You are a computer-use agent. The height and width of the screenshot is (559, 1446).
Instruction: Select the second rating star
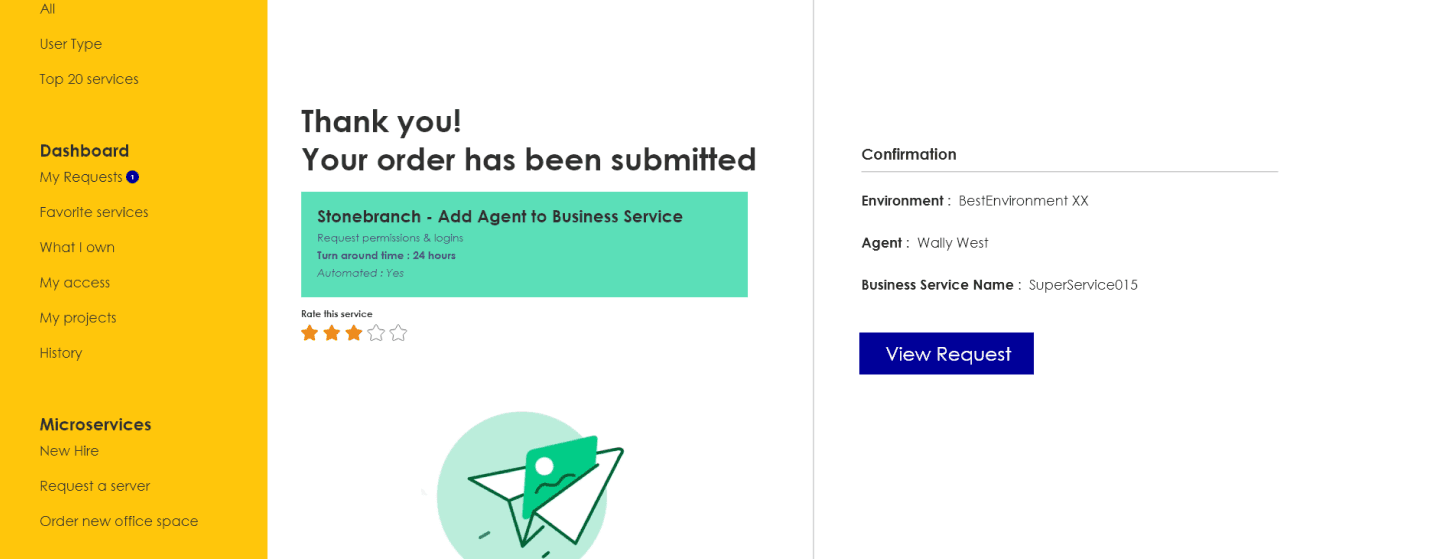[x=332, y=332]
